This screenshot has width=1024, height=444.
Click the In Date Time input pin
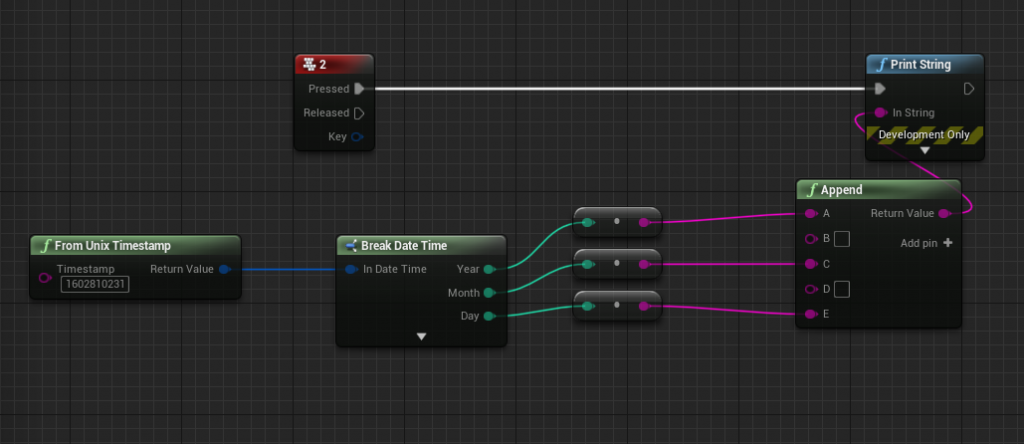click(351, 269)
